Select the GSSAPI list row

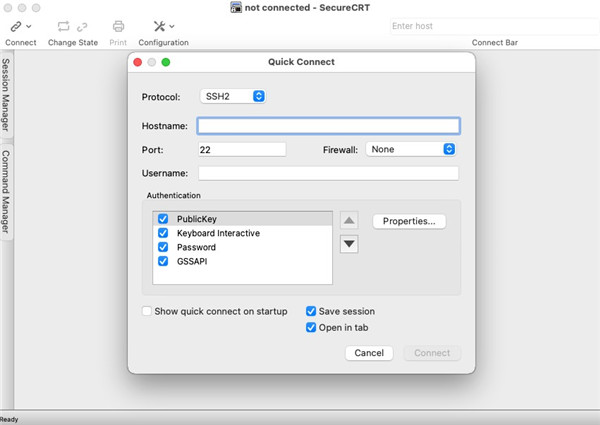tap(243, 261)
